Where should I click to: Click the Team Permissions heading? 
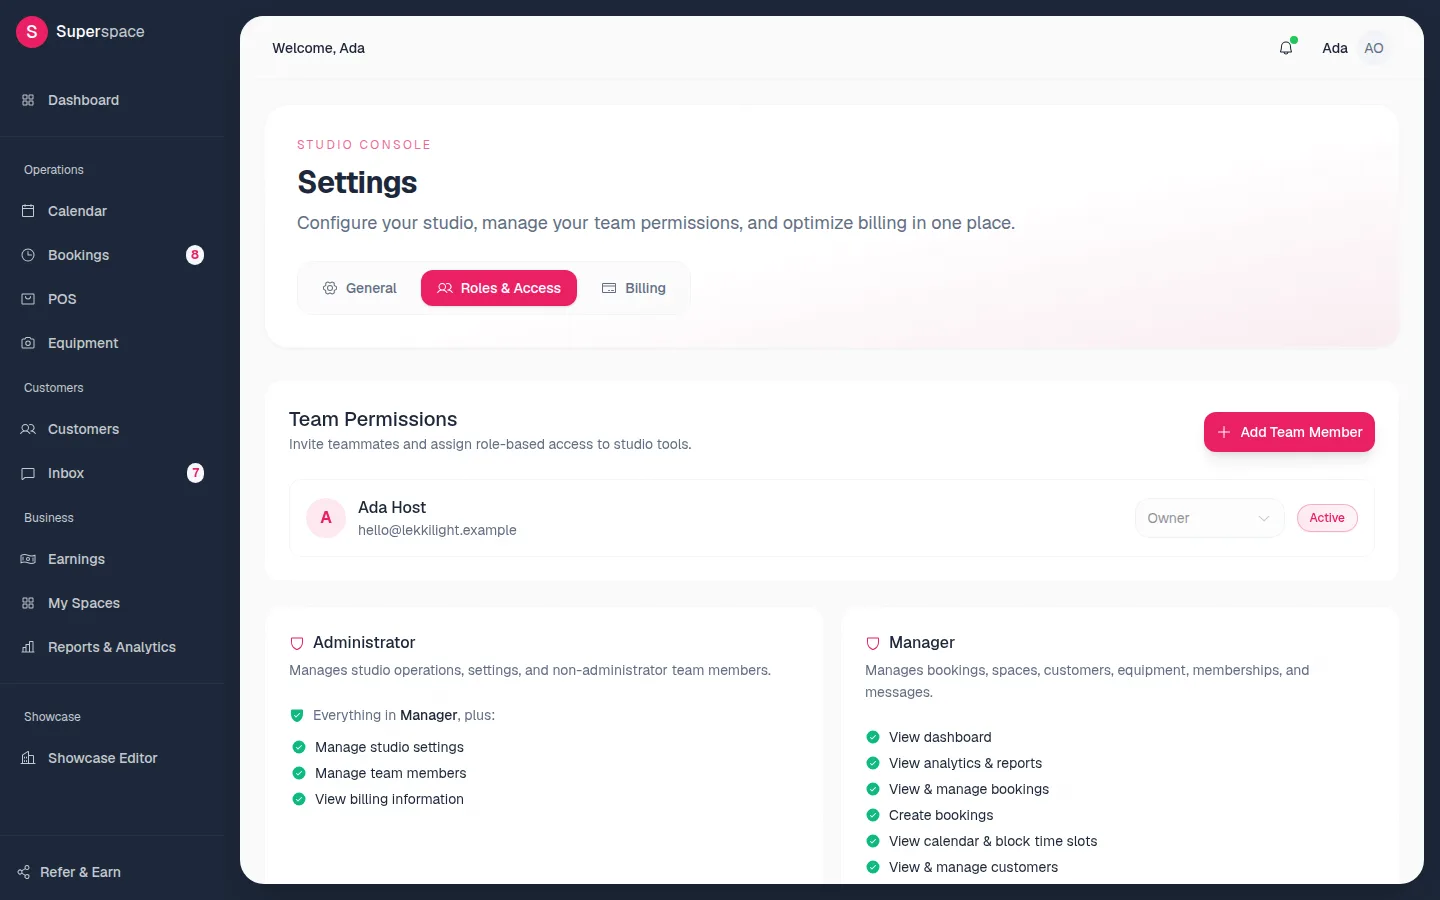(373, 419)
